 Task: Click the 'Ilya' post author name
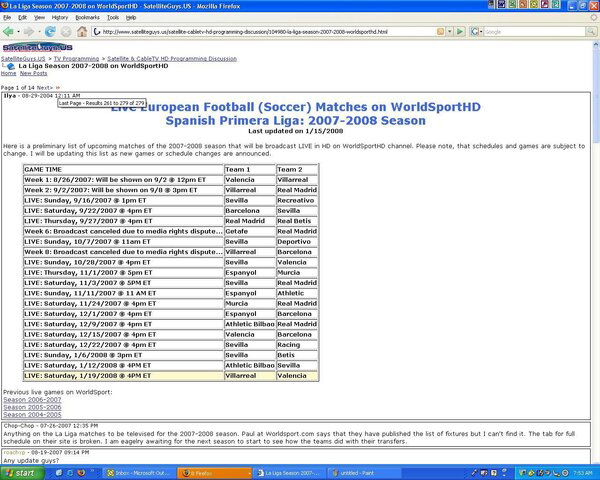click(10, 96)
